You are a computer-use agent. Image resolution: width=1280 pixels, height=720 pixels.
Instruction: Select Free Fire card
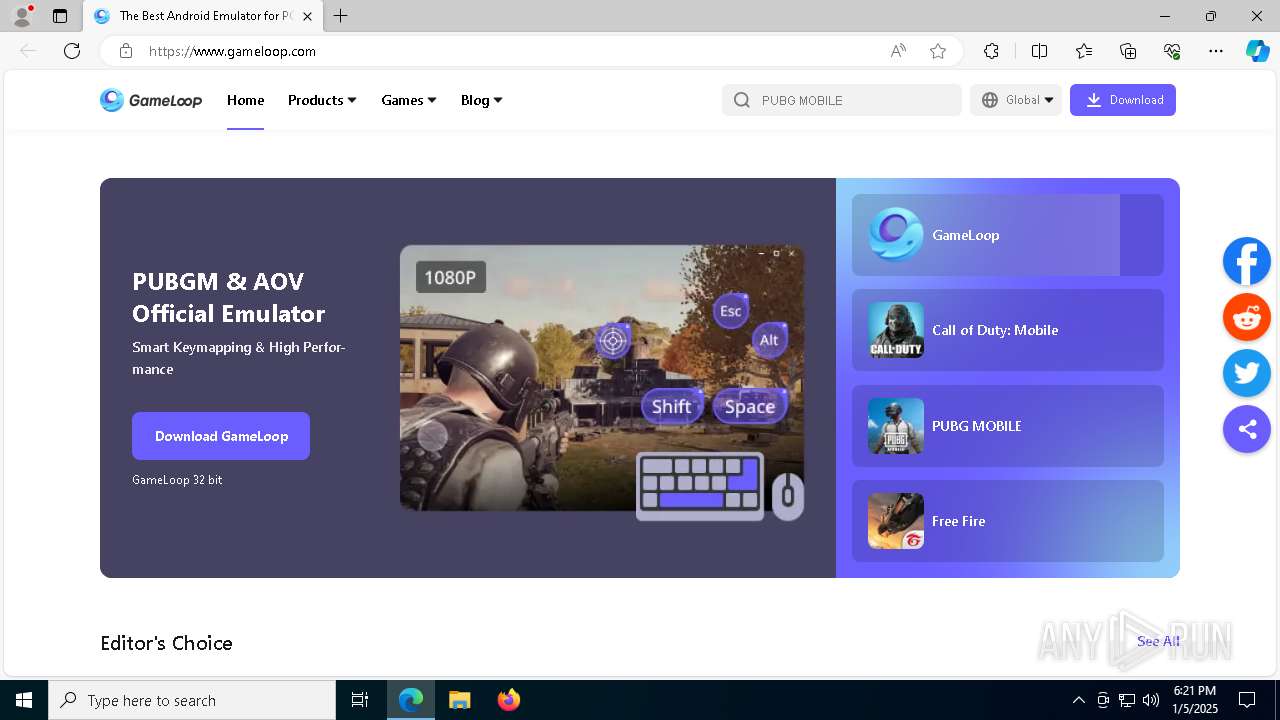click(1008, 521)
